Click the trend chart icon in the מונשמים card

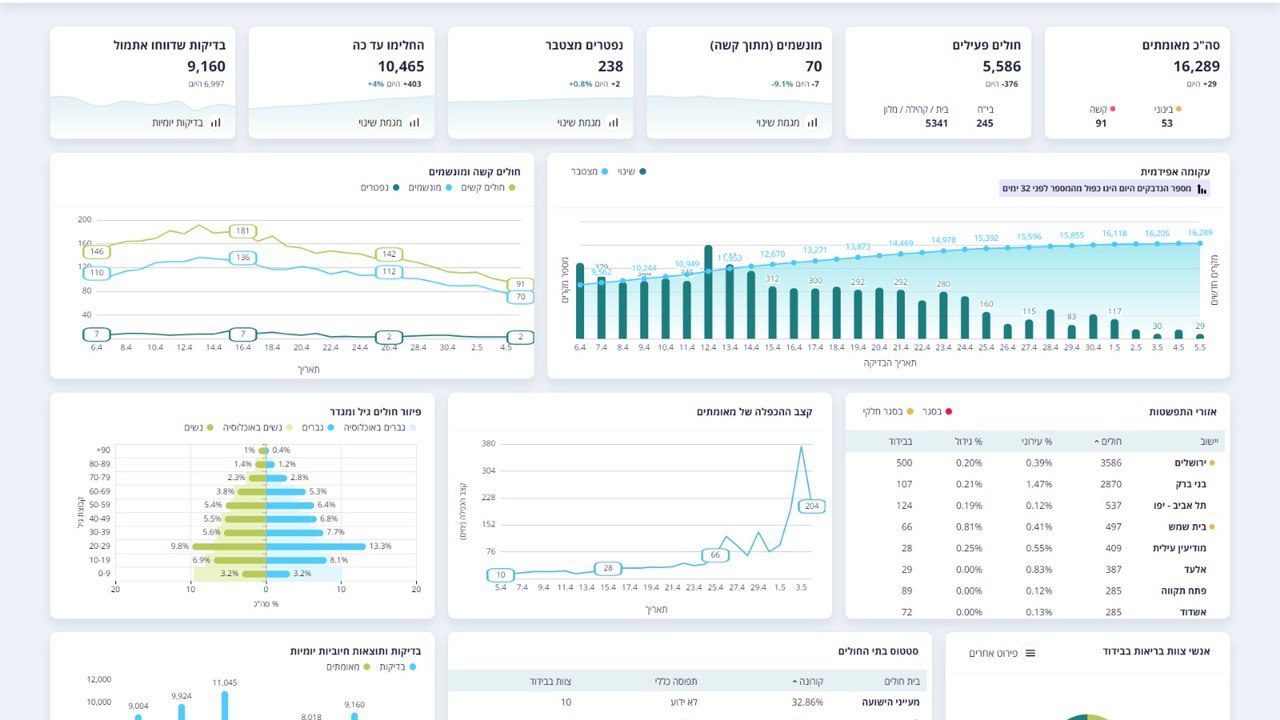point(813,123)
